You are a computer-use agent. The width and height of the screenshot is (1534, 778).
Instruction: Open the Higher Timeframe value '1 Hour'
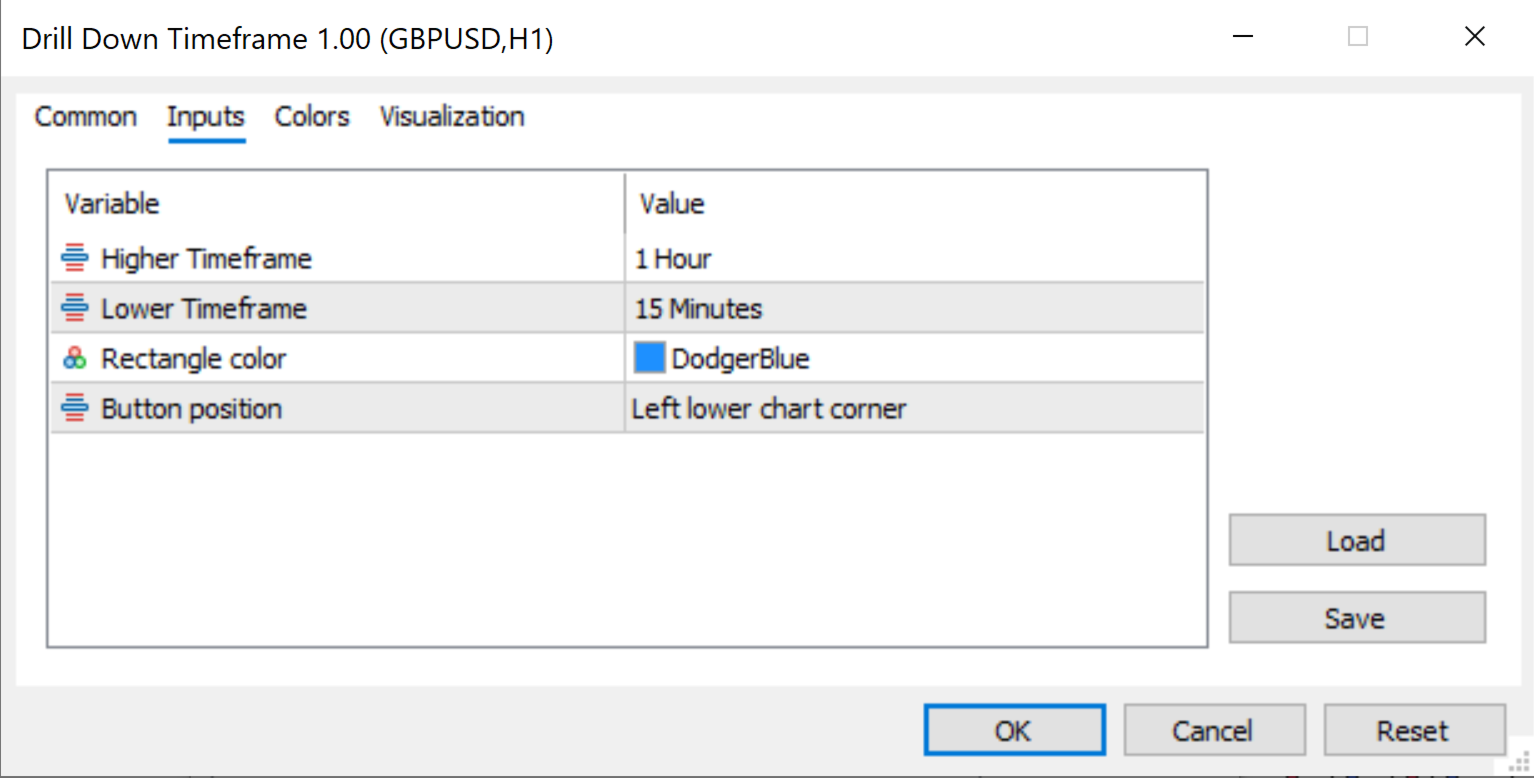(673, 259)
